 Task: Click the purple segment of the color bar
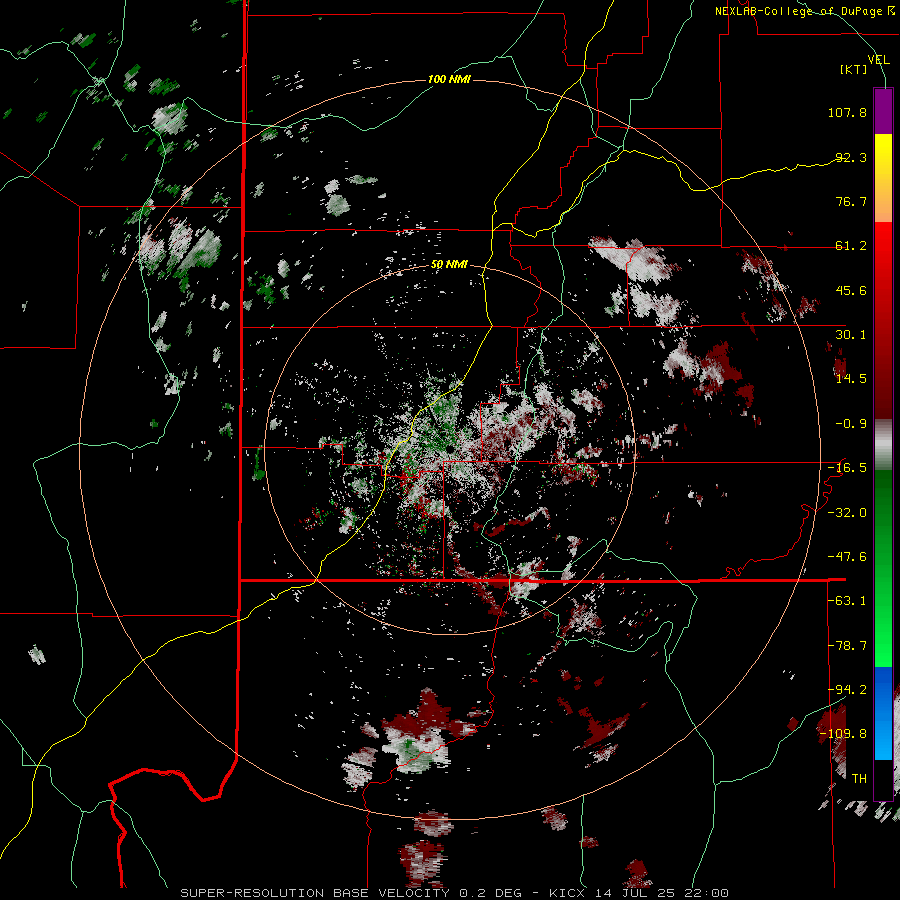tap(883, 112)
